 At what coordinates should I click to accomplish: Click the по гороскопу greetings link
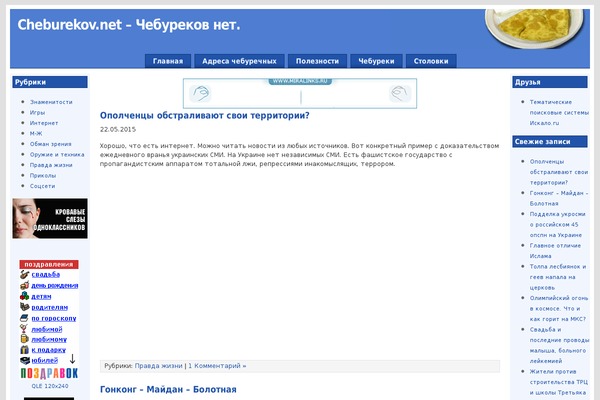54,318
